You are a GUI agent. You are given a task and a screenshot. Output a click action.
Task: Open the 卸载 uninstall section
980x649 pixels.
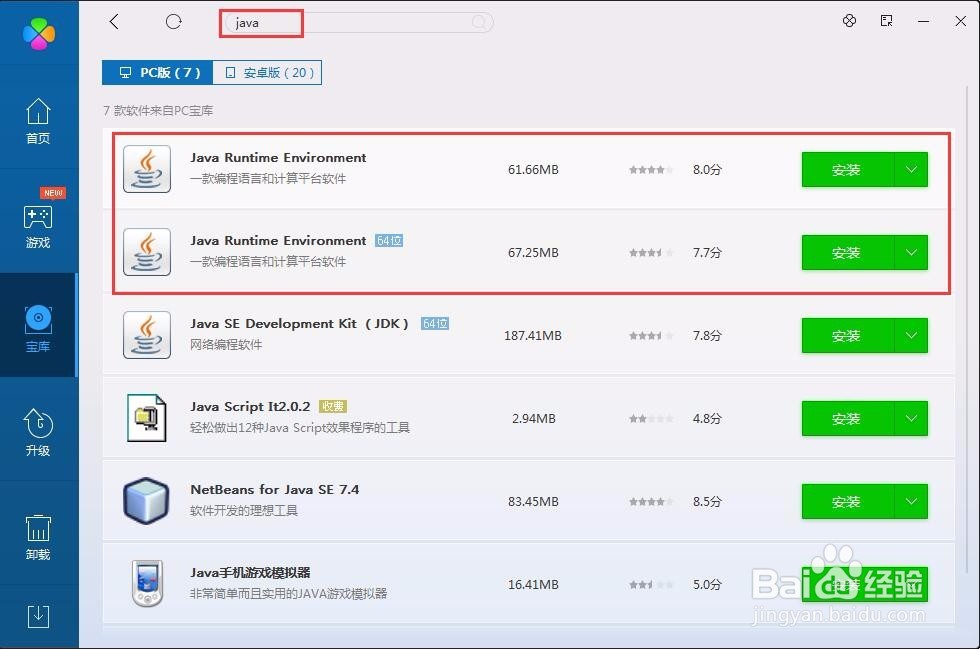point(38,536)
